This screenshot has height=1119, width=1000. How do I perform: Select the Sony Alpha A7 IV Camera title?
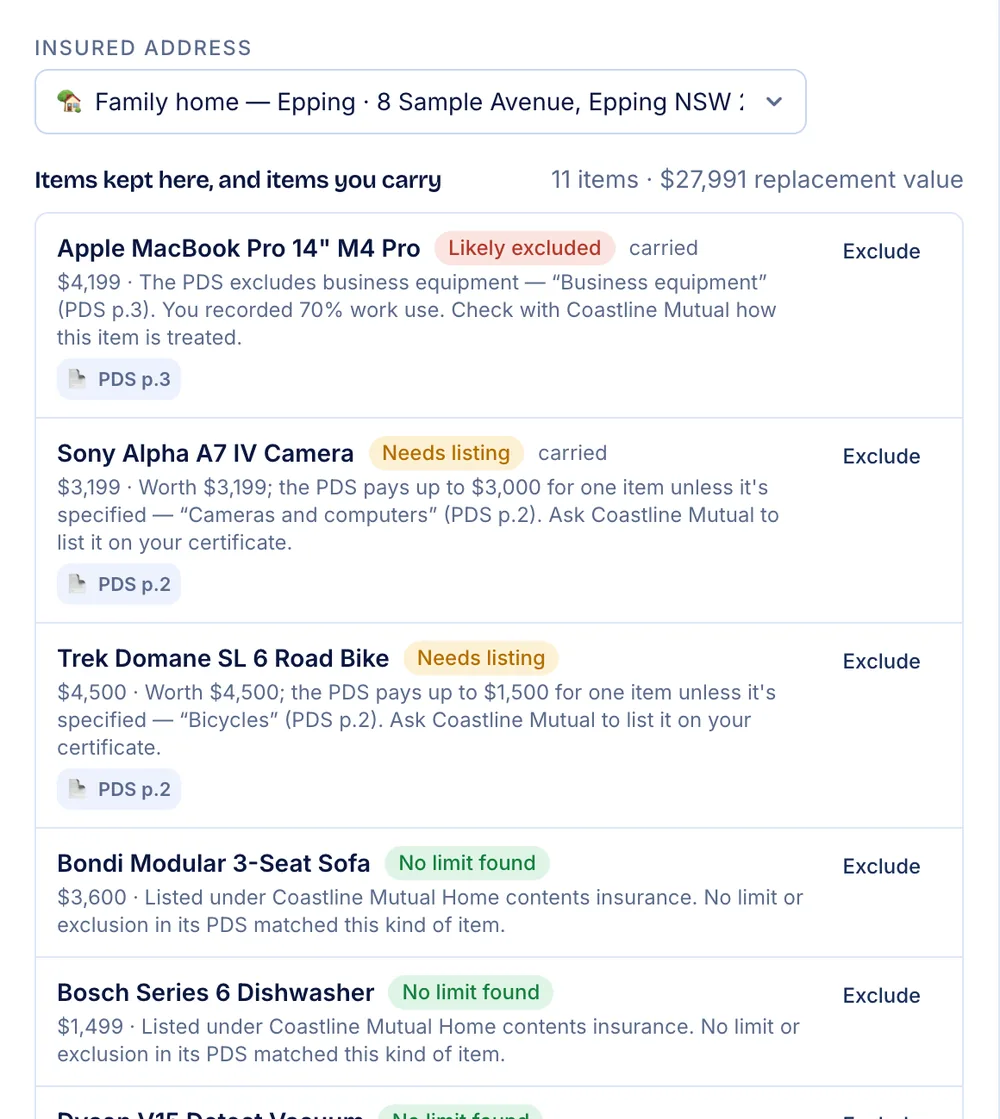click(x=206, y=453)
